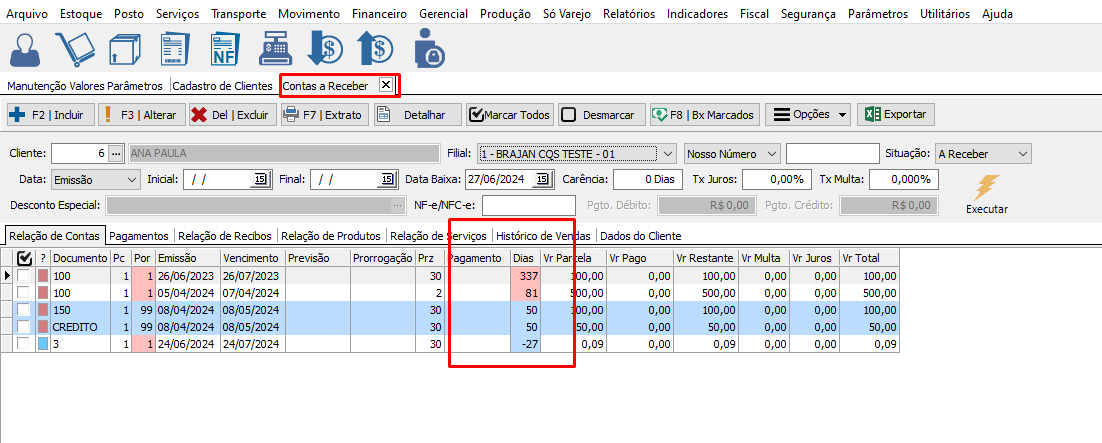This screenshot has width=1102, height=443.
Task: Expand the Situação dropdown
Action: [x=1021, y=154]
